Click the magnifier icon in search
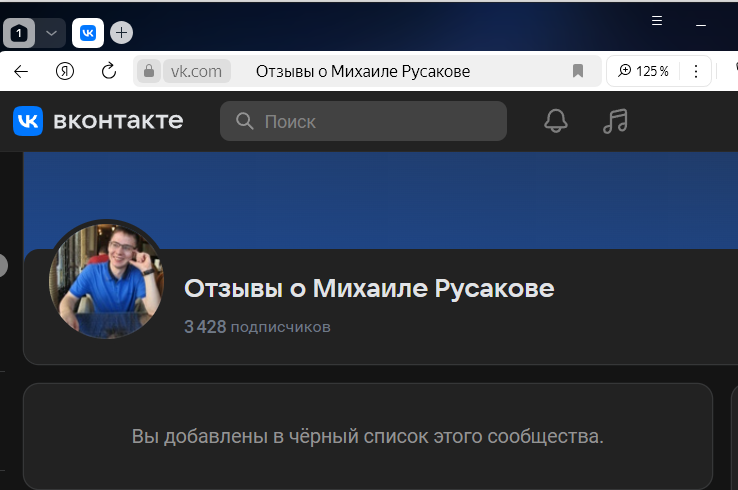The height and width of the screenshot is (490, 738). [244, 121]
